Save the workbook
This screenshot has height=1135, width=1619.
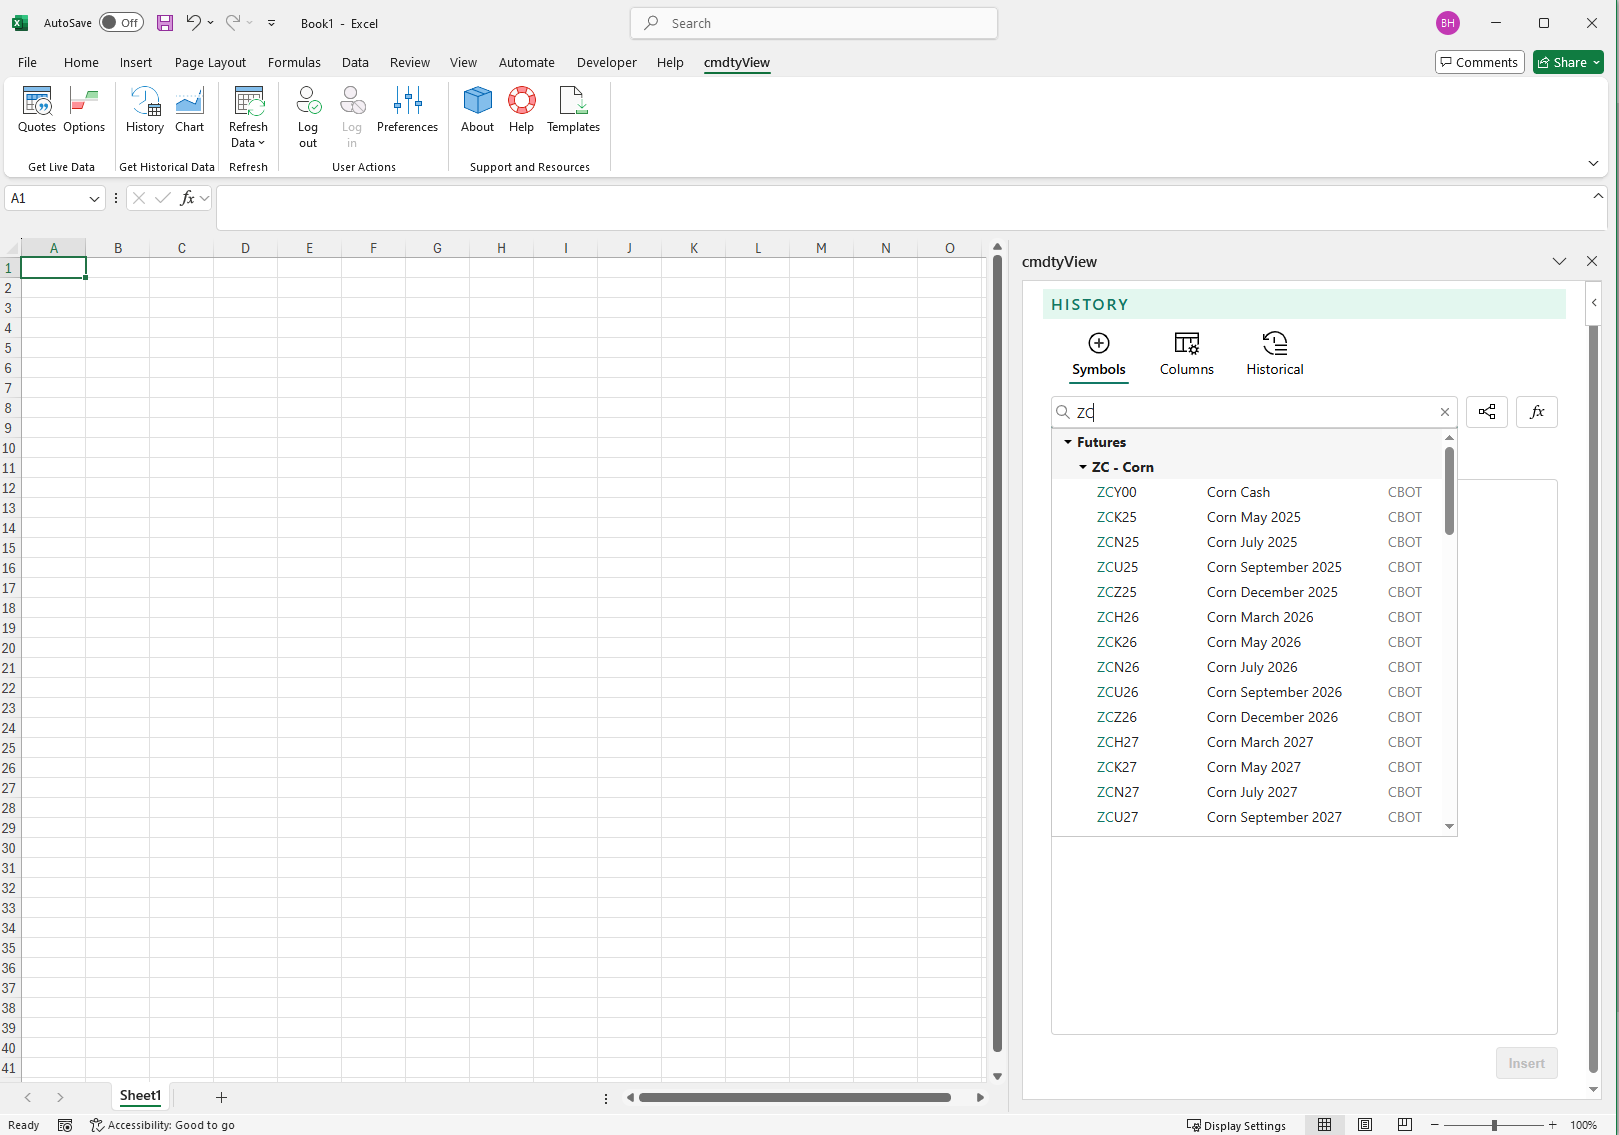tap(165, 23)
